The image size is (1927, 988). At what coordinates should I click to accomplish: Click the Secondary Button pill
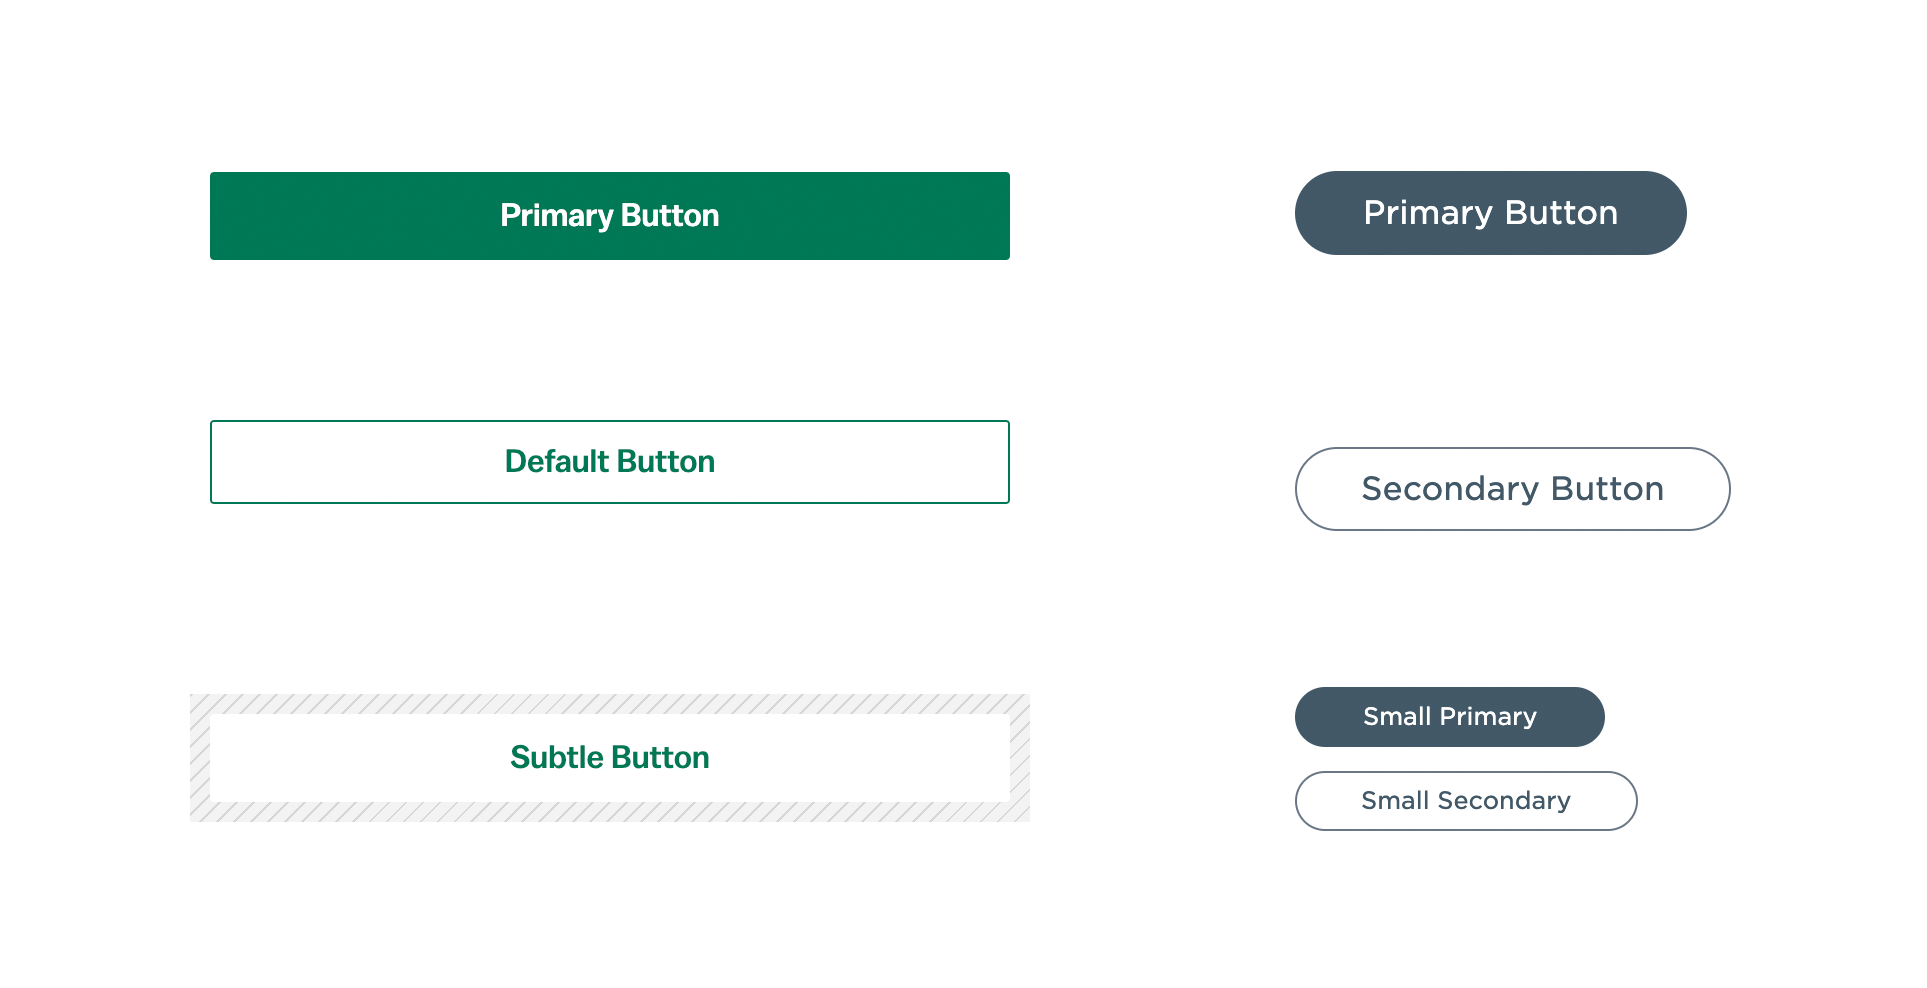pyautogui.click(x=1512, y=489)
